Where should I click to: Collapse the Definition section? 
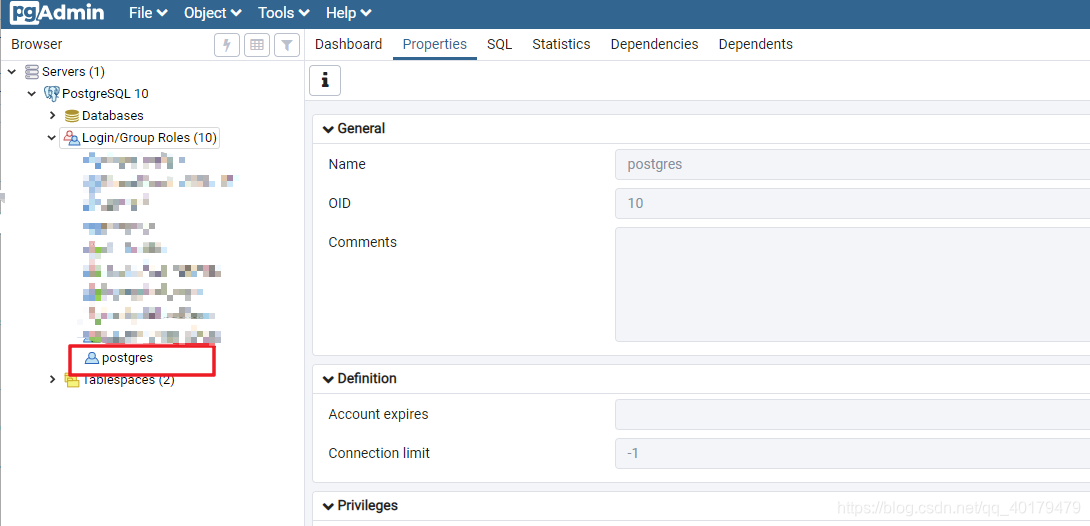(x=329, y=379)
